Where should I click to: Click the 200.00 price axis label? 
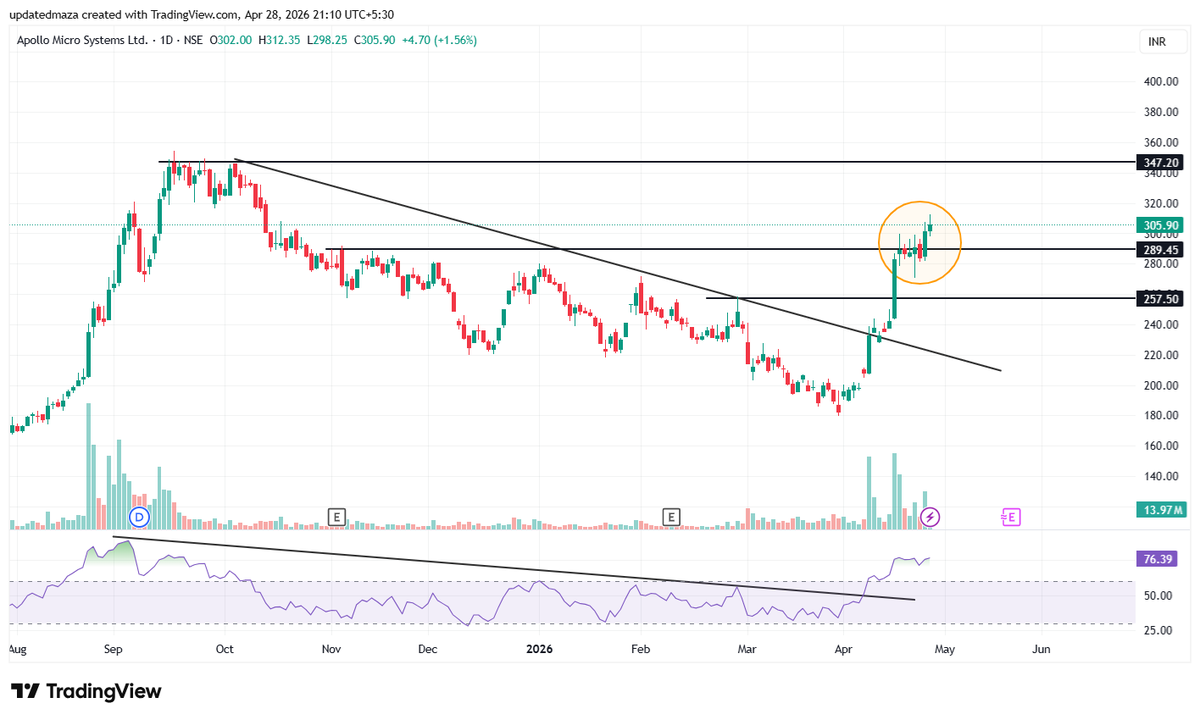click(x=1160, y=385)
